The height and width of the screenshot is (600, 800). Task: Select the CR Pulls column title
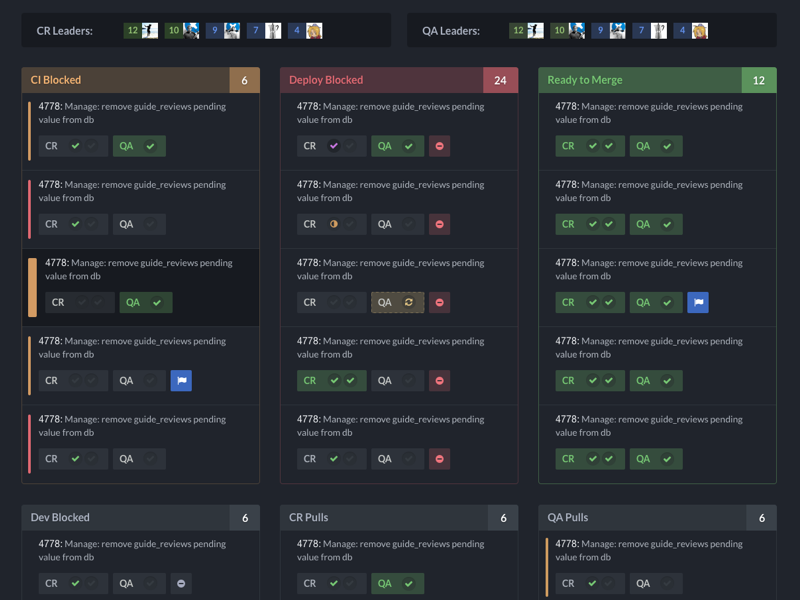pyautogui.click(x=310, y=518)
